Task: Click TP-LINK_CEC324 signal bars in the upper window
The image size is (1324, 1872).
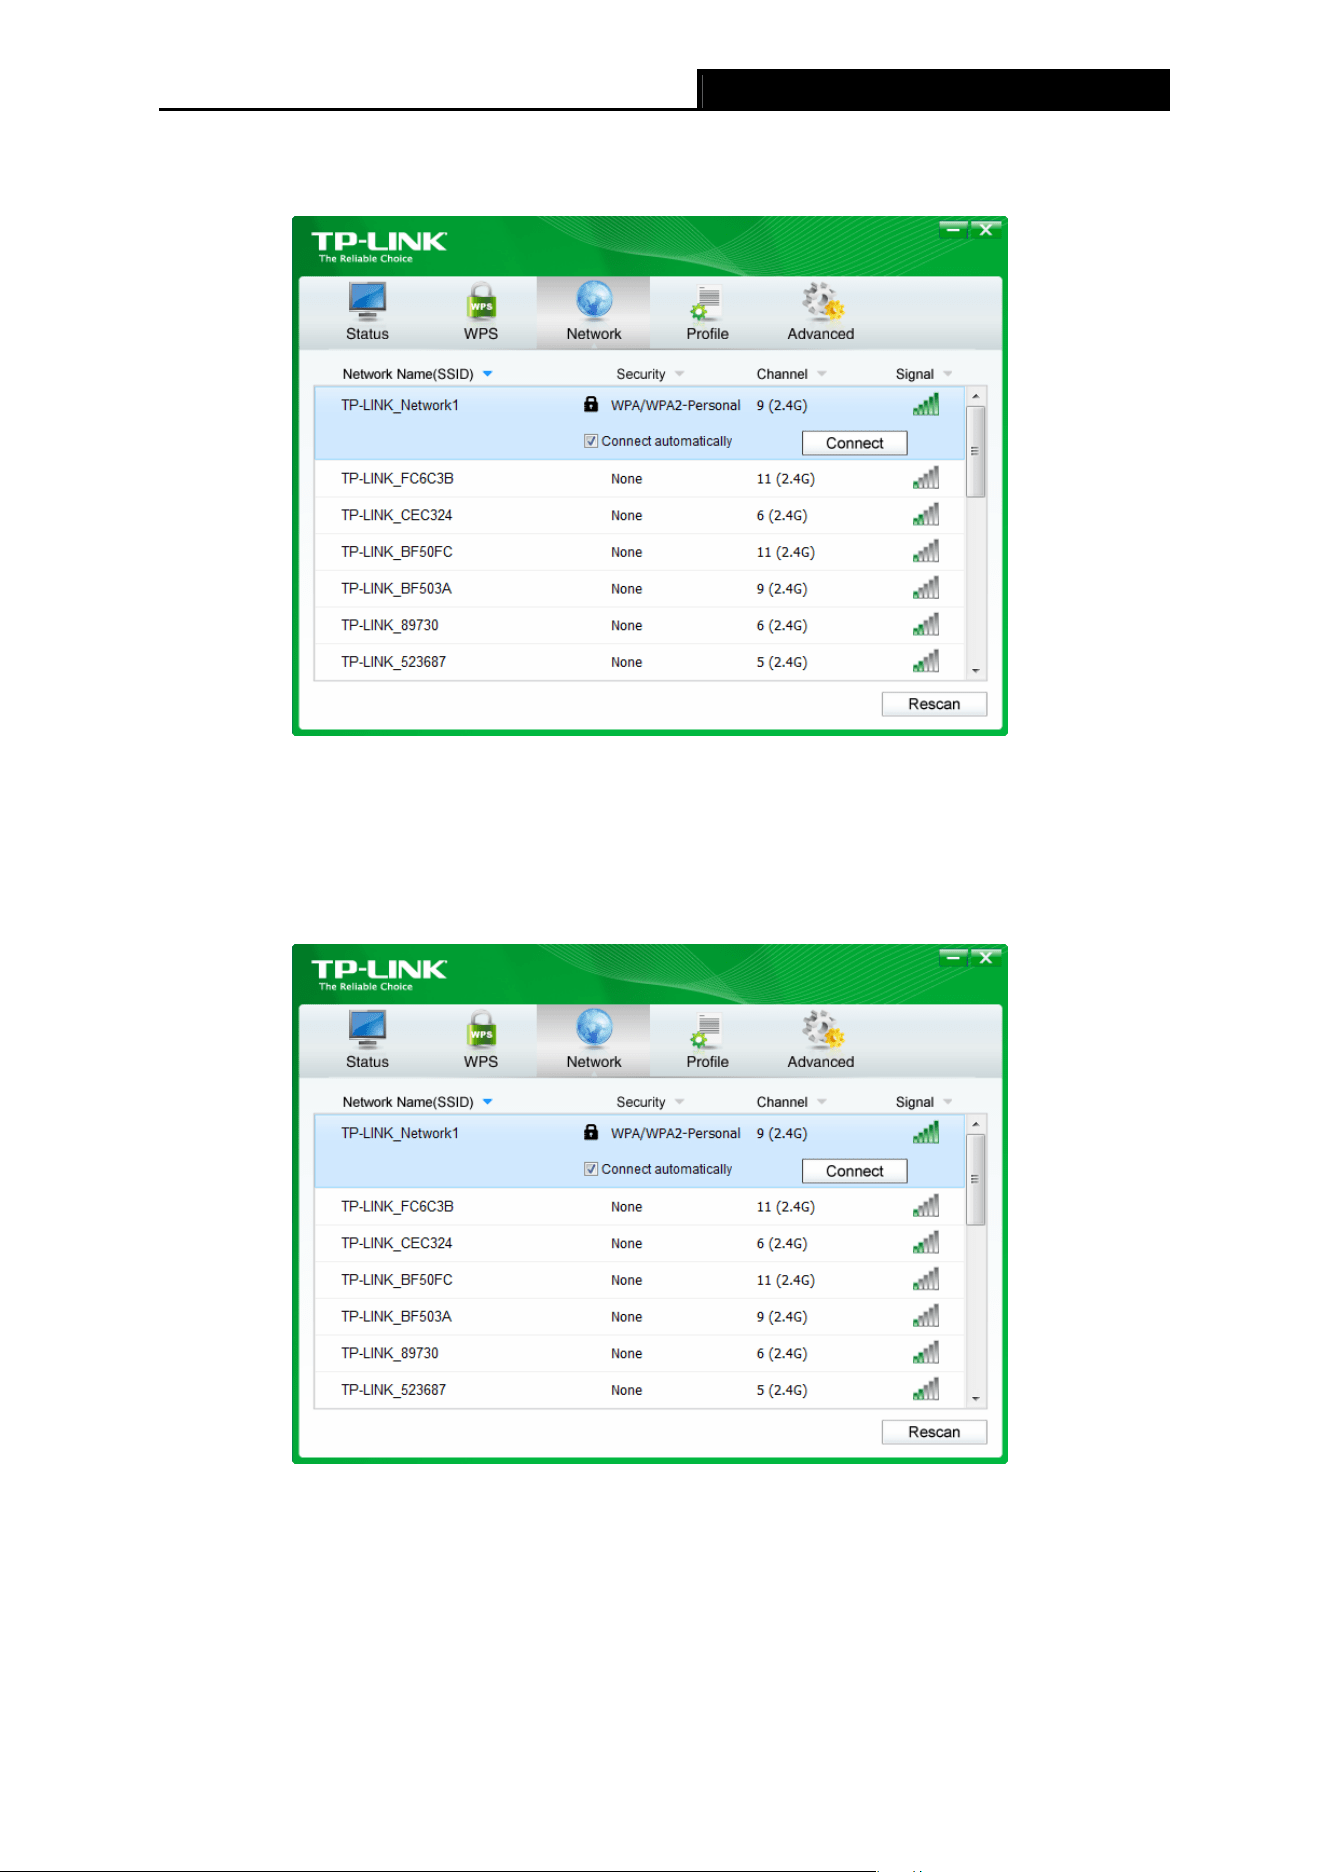Action: [926, 515]
